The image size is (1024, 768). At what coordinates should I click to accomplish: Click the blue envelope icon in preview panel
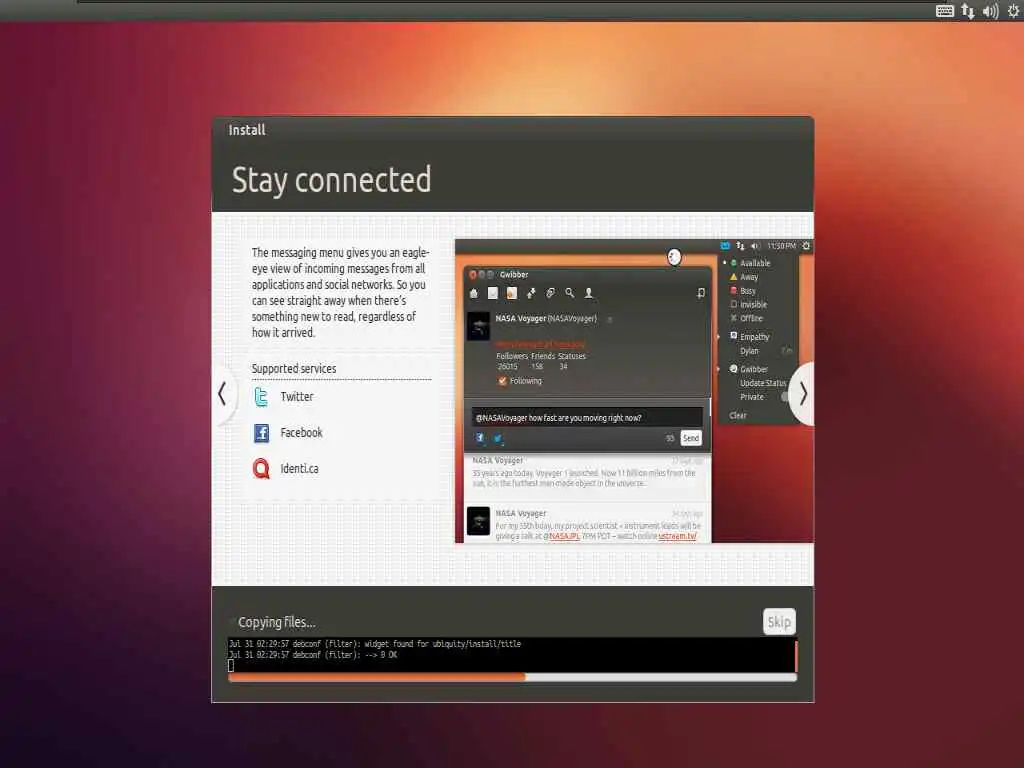725,246
